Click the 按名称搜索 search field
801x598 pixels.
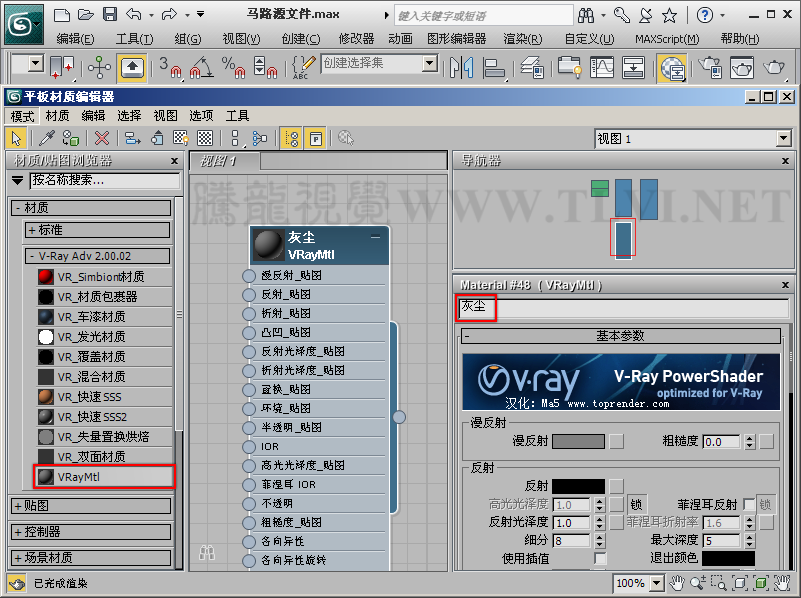tap(105, 180)
